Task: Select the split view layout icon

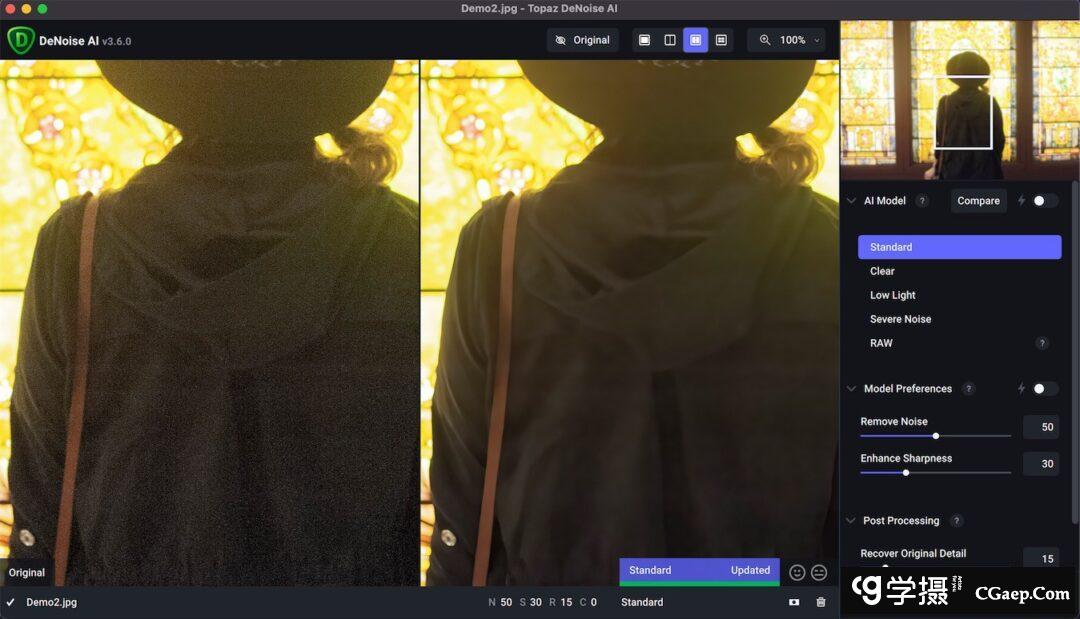Action: coord(670,40)
